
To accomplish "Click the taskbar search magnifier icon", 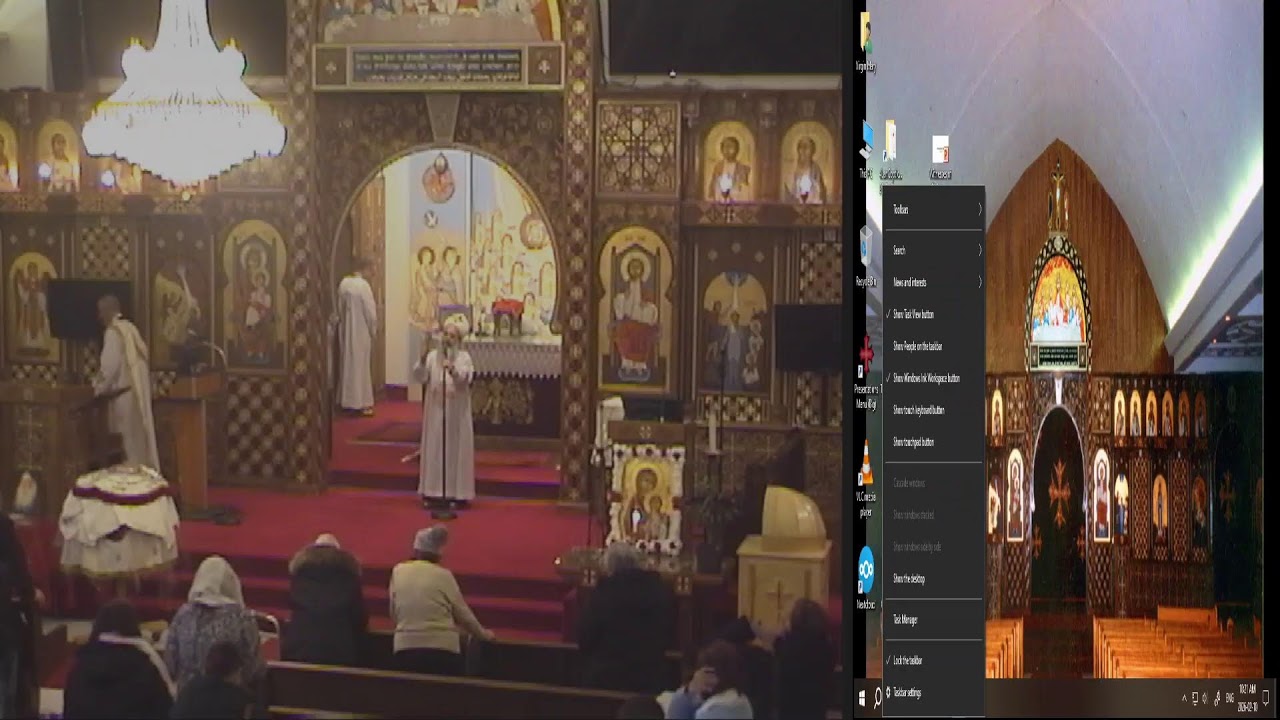I will coord(877,697).
